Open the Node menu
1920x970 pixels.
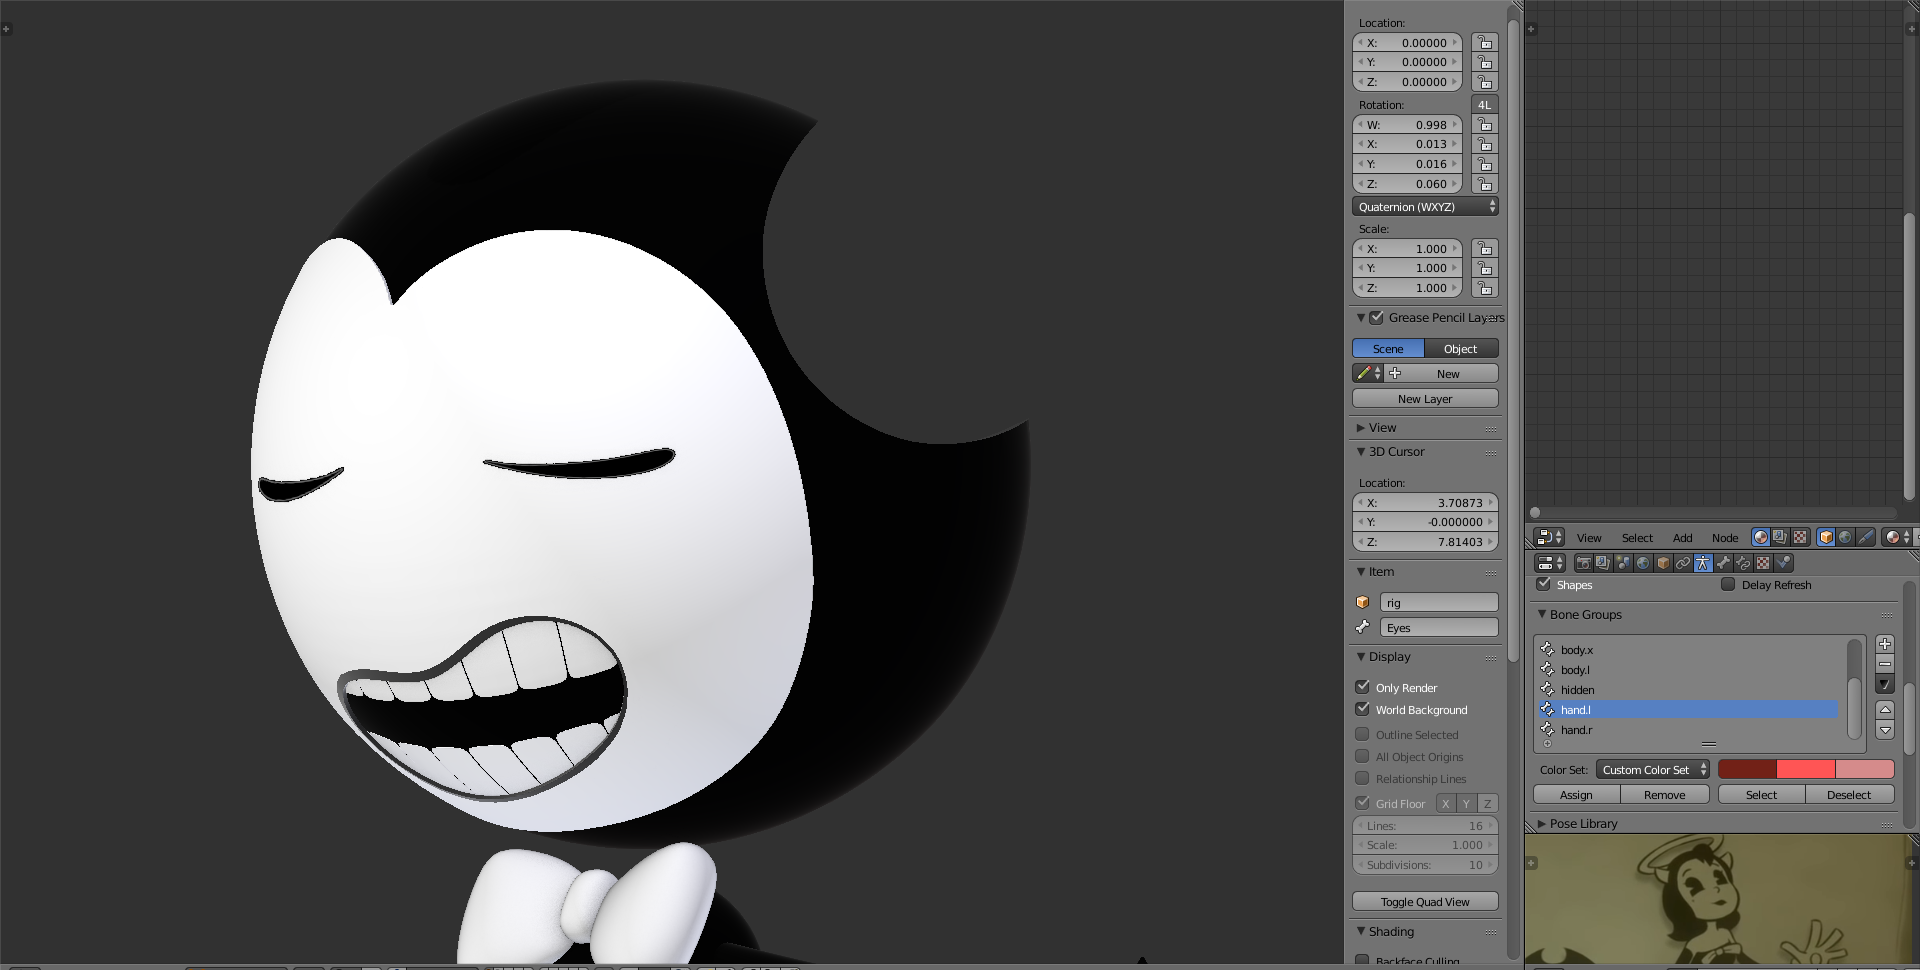[x=1725, y=538]
